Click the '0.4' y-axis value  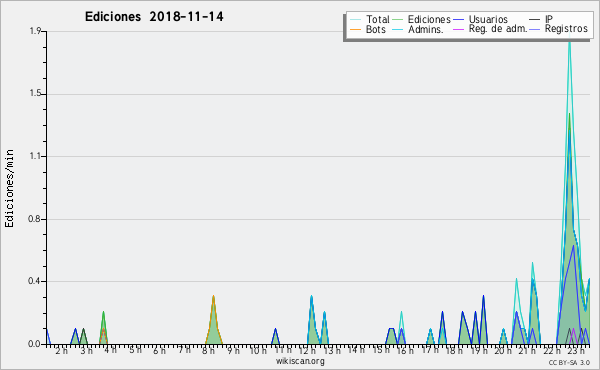point(34,281)
